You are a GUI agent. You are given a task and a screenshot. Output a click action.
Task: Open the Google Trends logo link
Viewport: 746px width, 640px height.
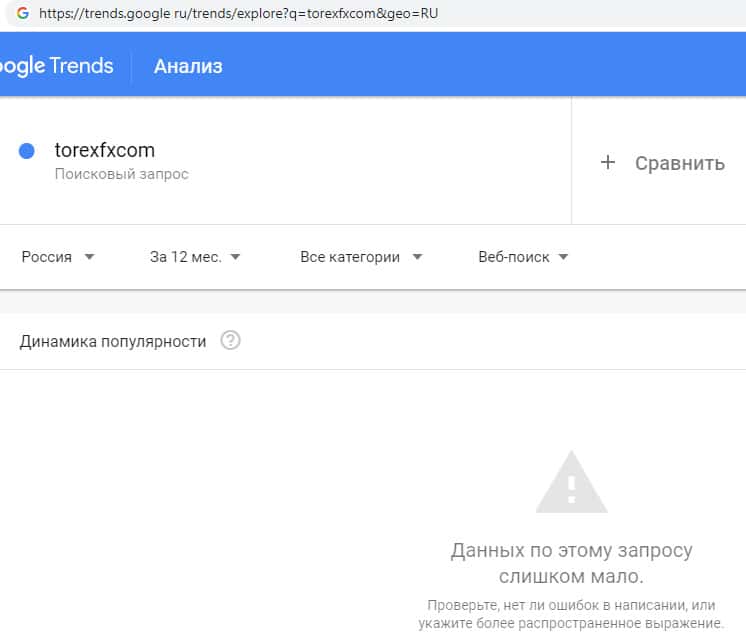coord(56,66)
